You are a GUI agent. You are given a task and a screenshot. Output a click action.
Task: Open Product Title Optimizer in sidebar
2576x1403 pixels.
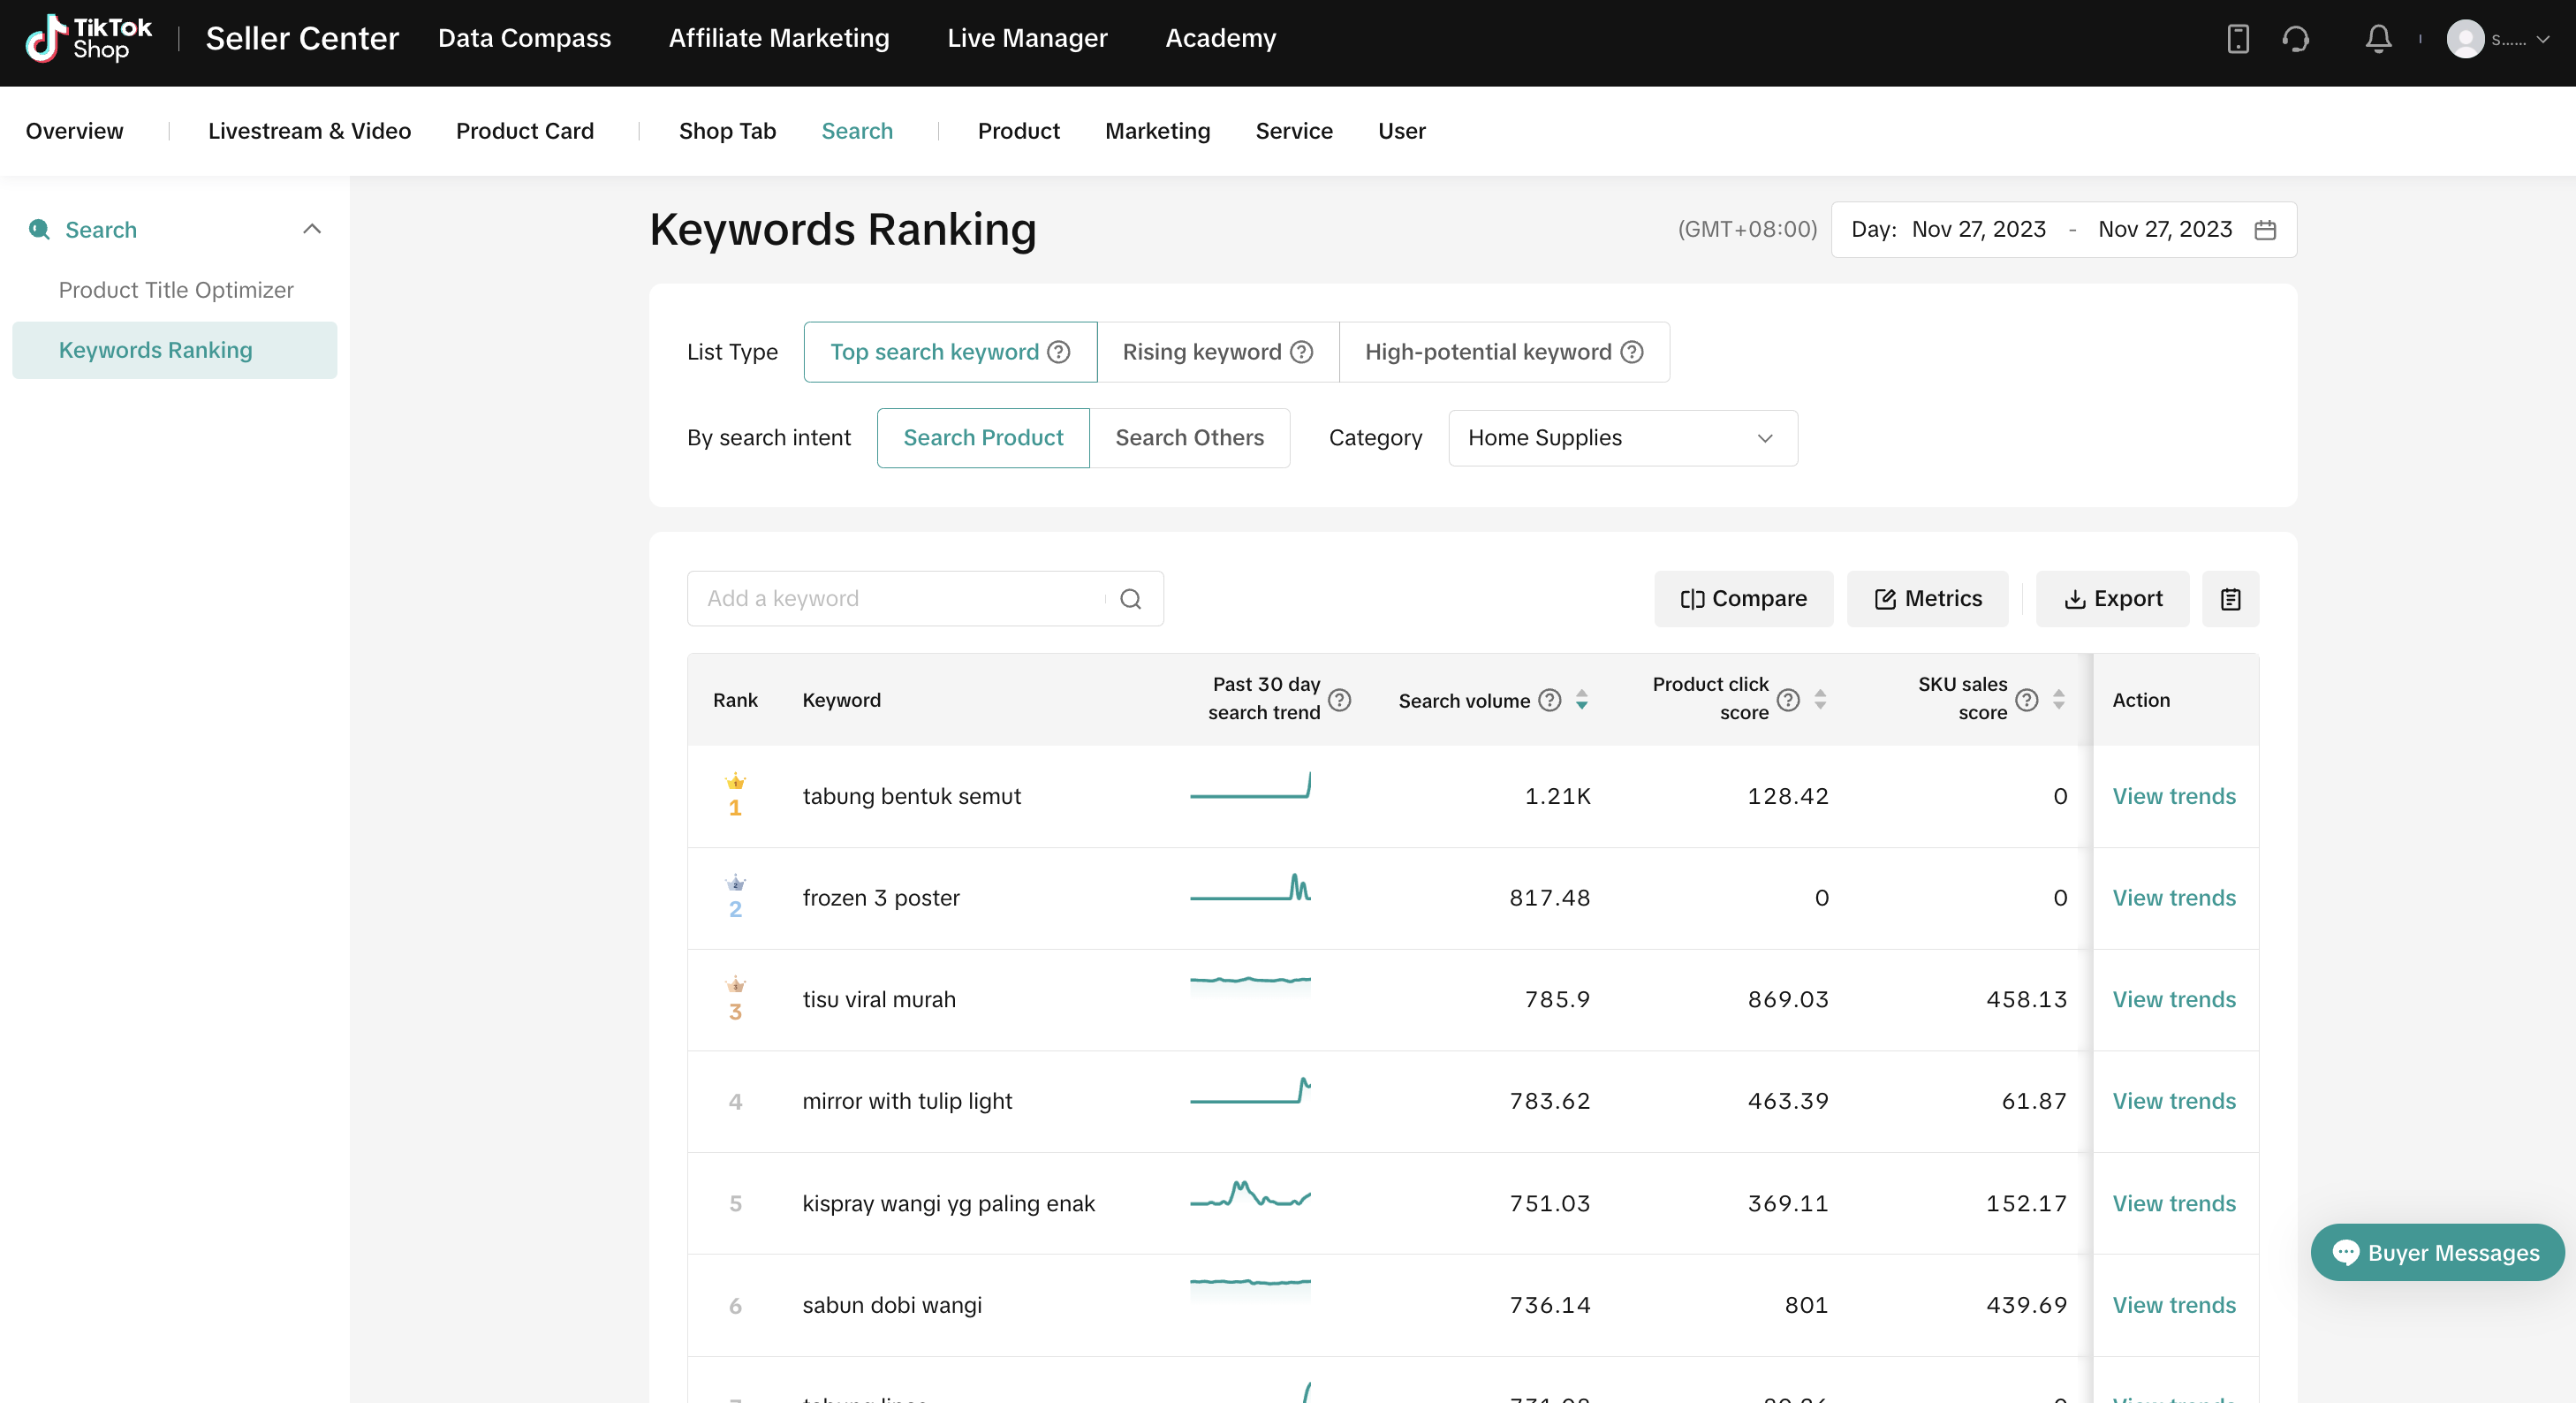pyautogui.click(x=176, y=290)
